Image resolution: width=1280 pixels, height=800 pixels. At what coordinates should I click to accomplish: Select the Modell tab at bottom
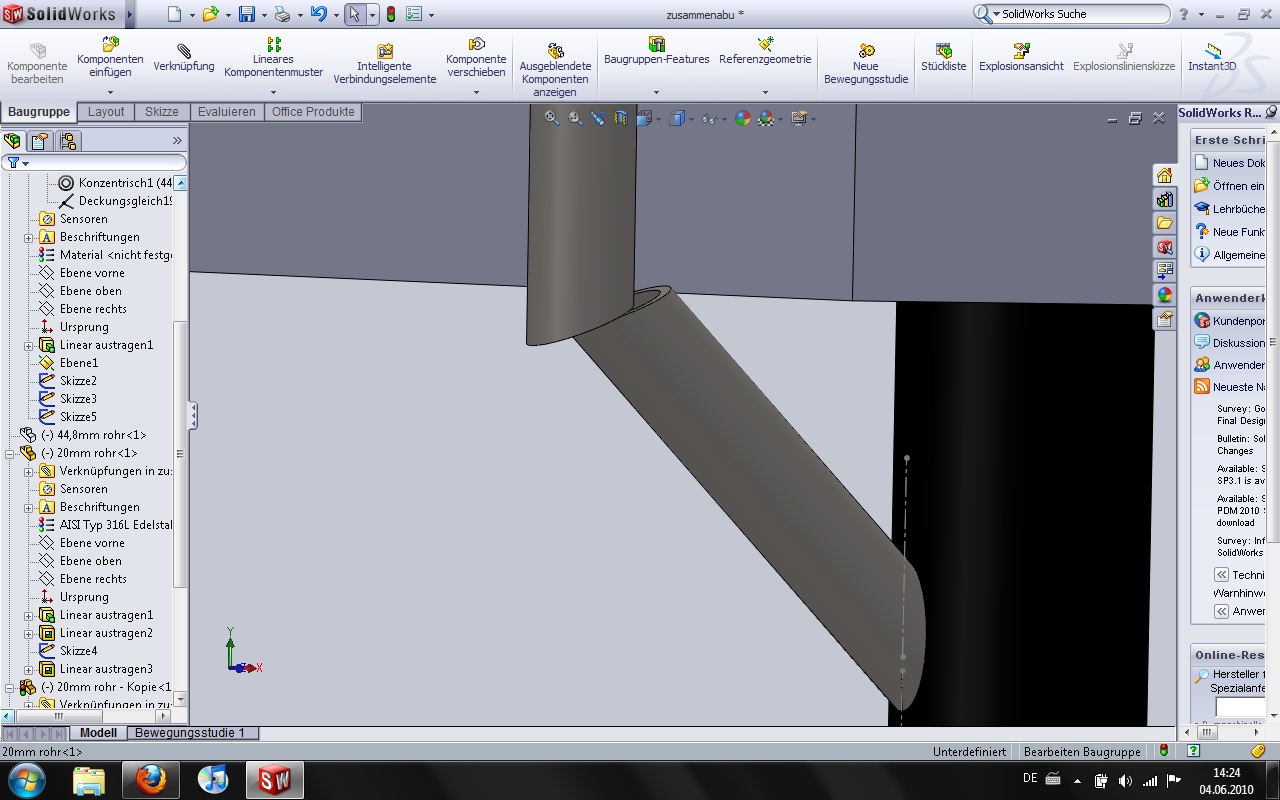pos(99,733)
